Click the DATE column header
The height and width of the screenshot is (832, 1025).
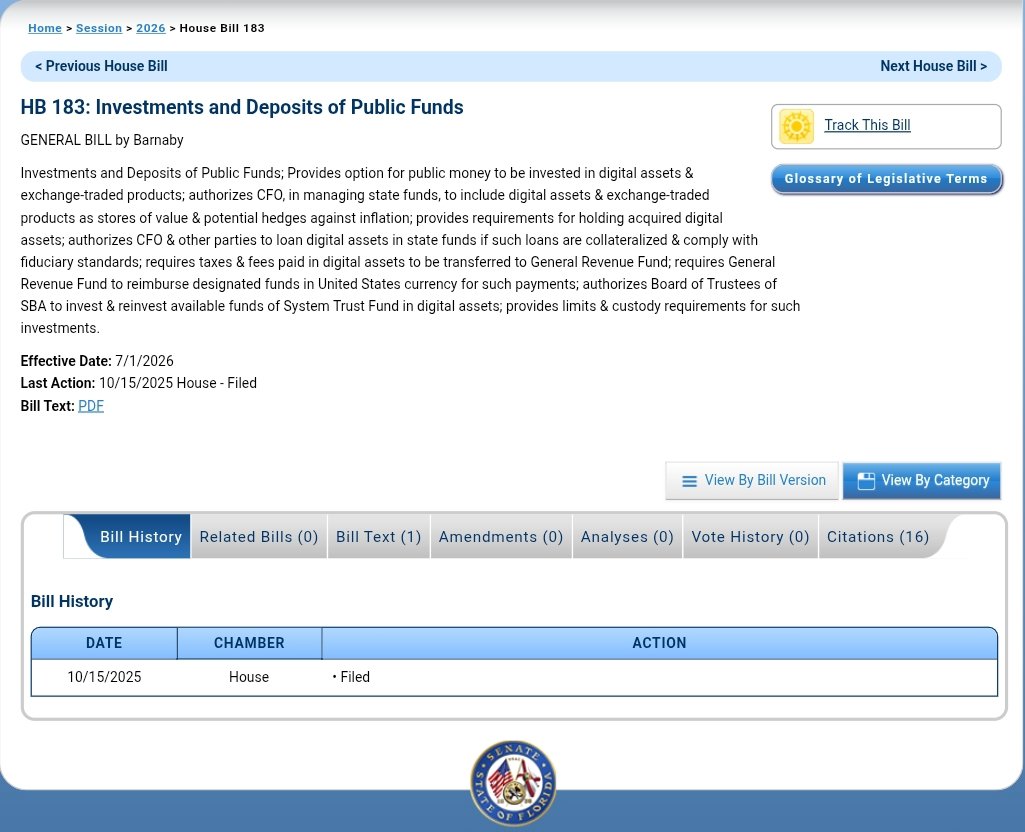click(x=104, y=643)
